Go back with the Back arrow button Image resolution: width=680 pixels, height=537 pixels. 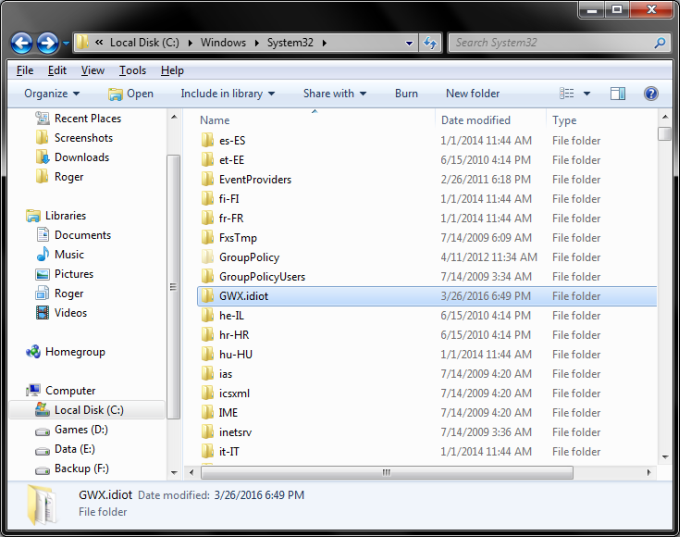pos(21,43)
